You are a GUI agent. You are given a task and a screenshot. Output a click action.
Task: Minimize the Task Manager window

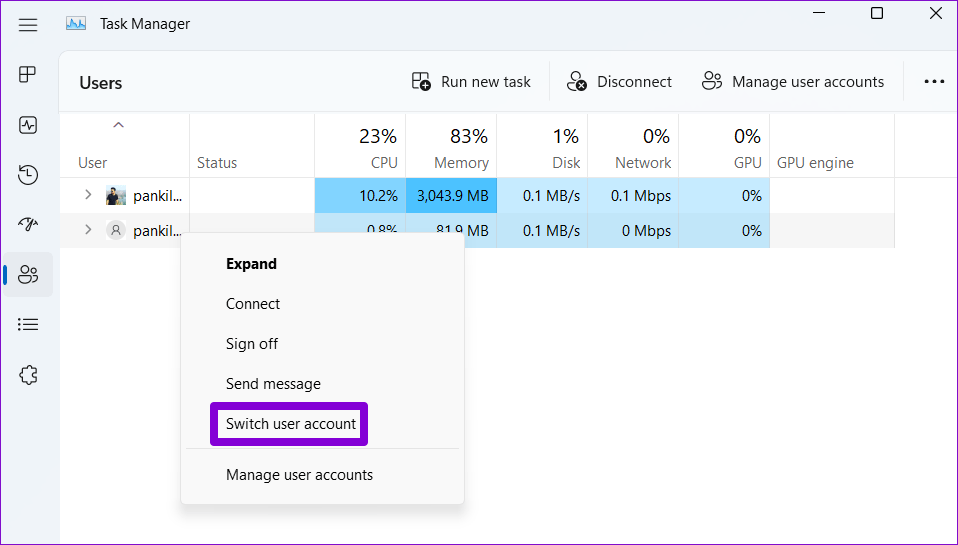coord(819,13)
